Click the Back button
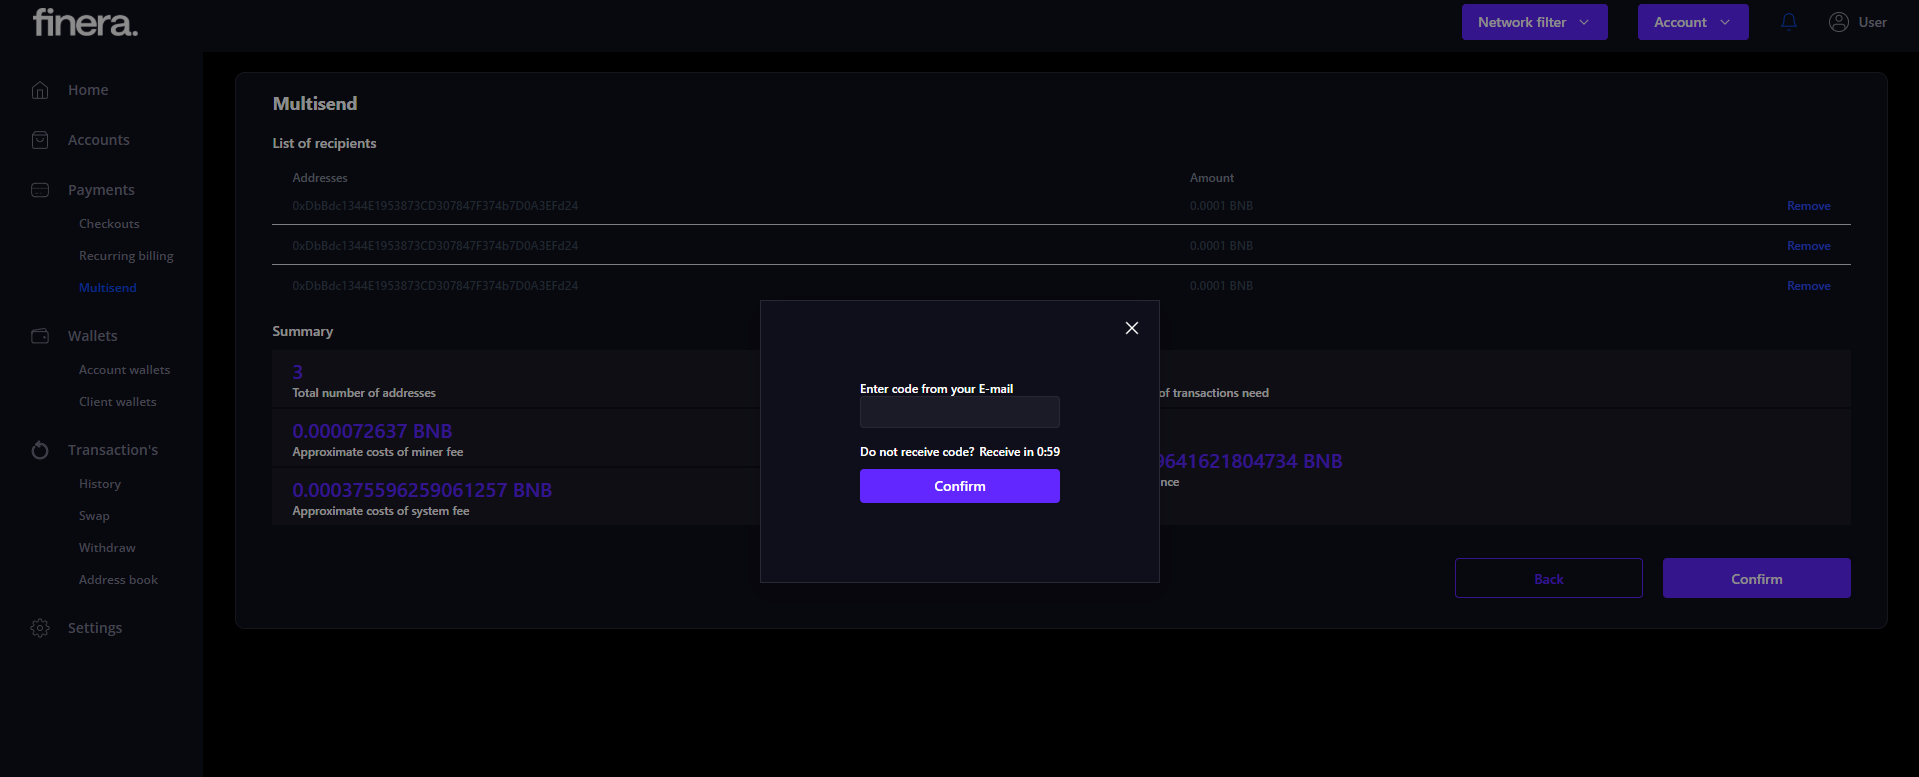1919x777 pixels. coord(1548,578)
